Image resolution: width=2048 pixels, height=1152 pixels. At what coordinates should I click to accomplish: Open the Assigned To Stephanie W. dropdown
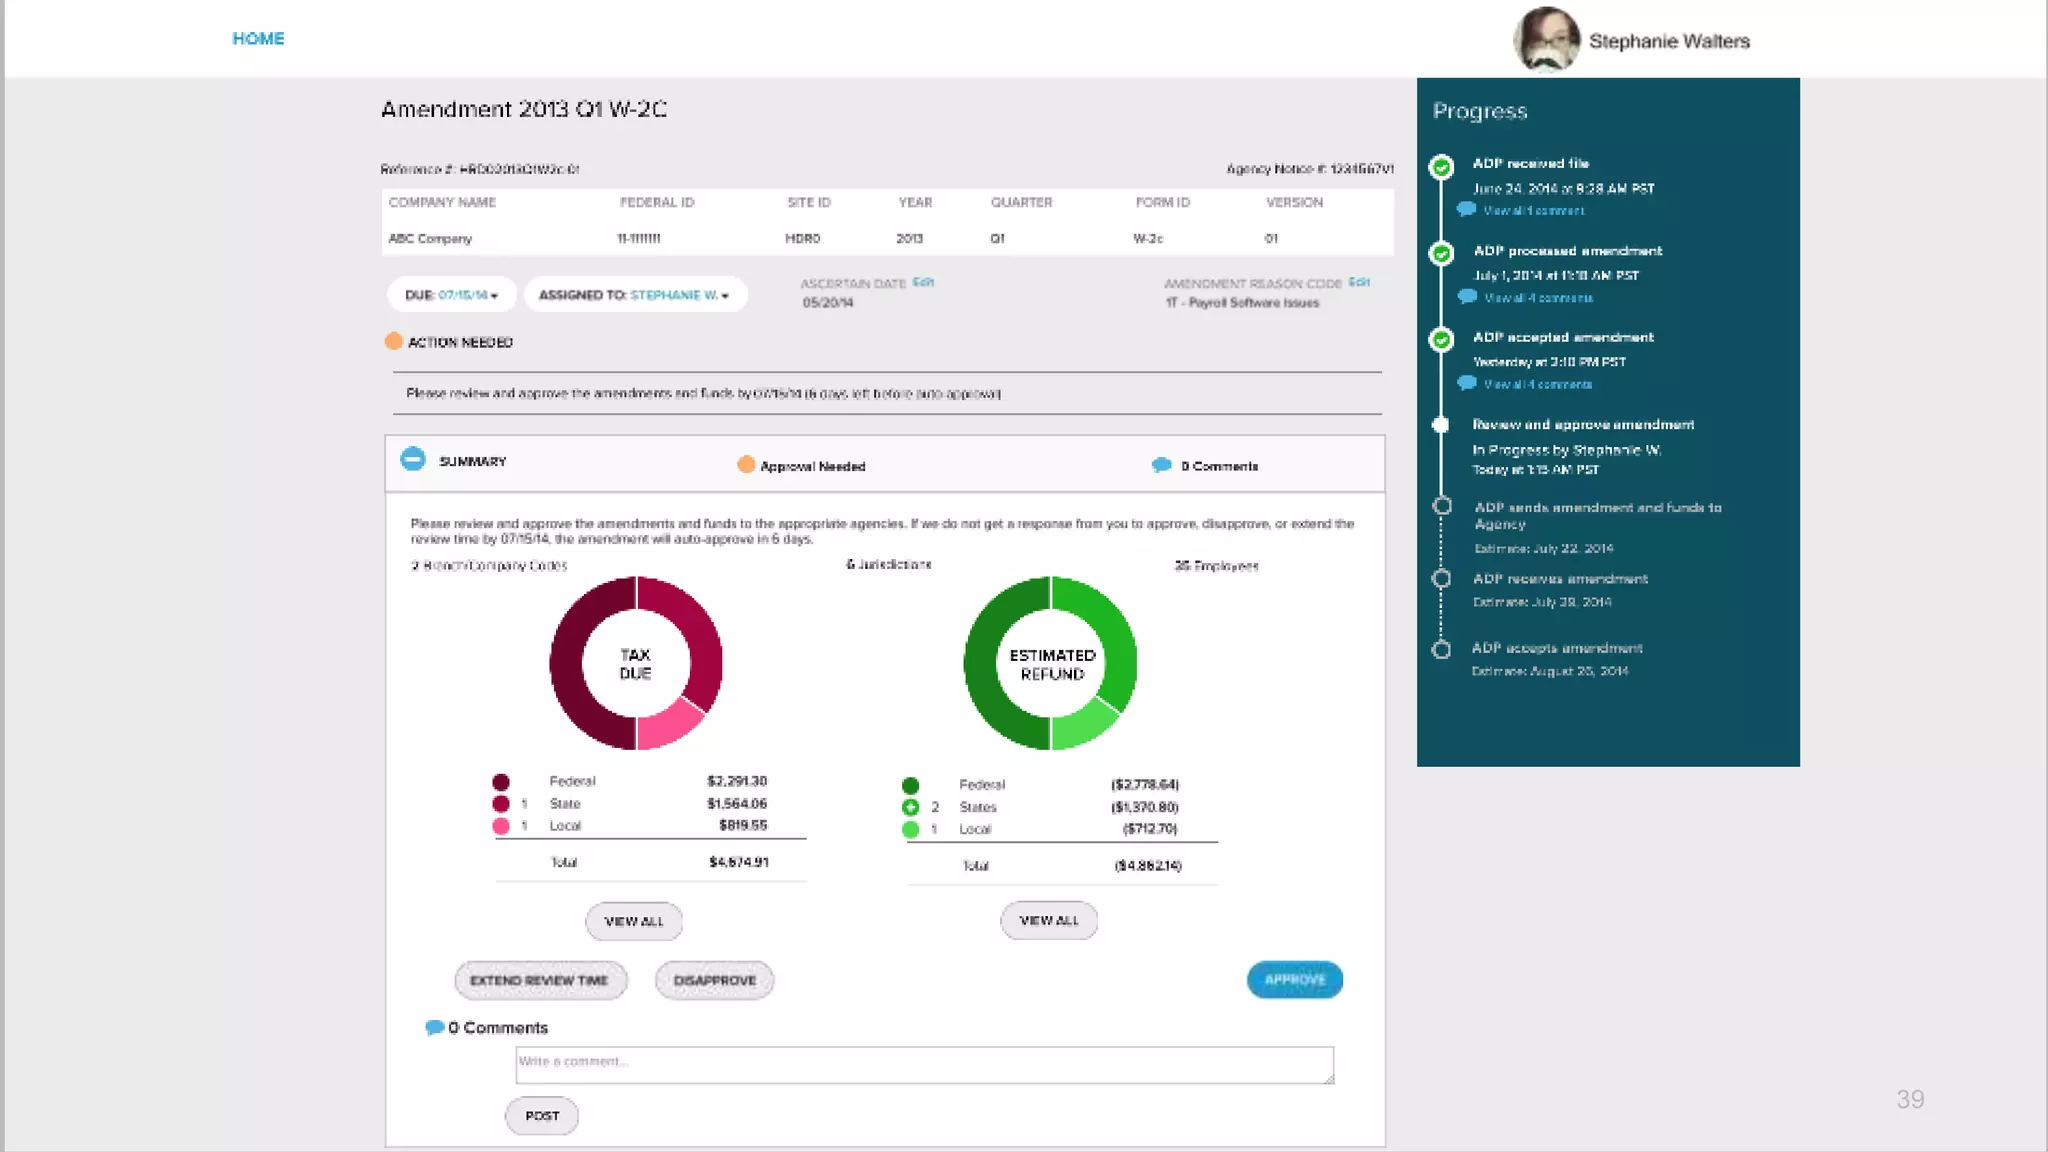click(634, 295)
